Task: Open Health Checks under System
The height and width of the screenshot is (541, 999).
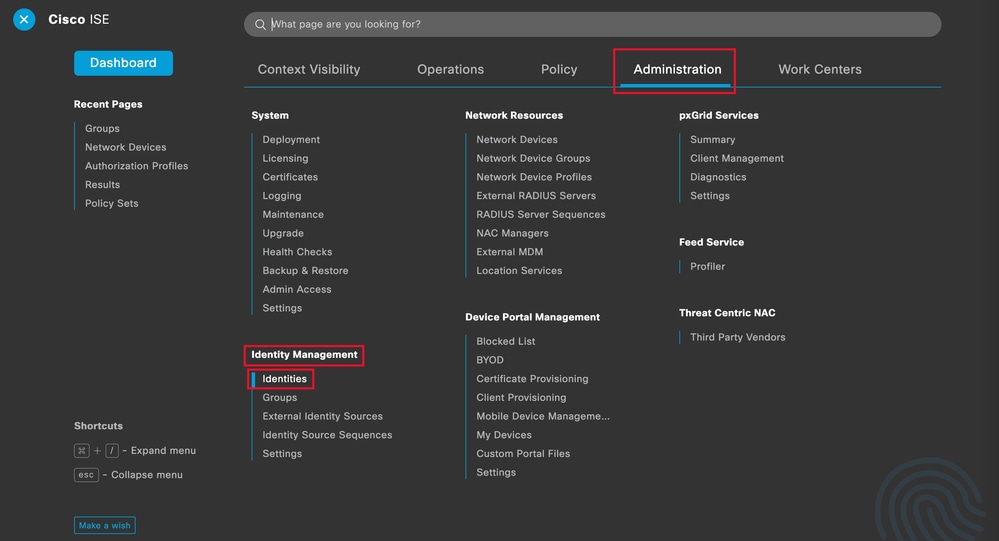Action: click(297, 252)
